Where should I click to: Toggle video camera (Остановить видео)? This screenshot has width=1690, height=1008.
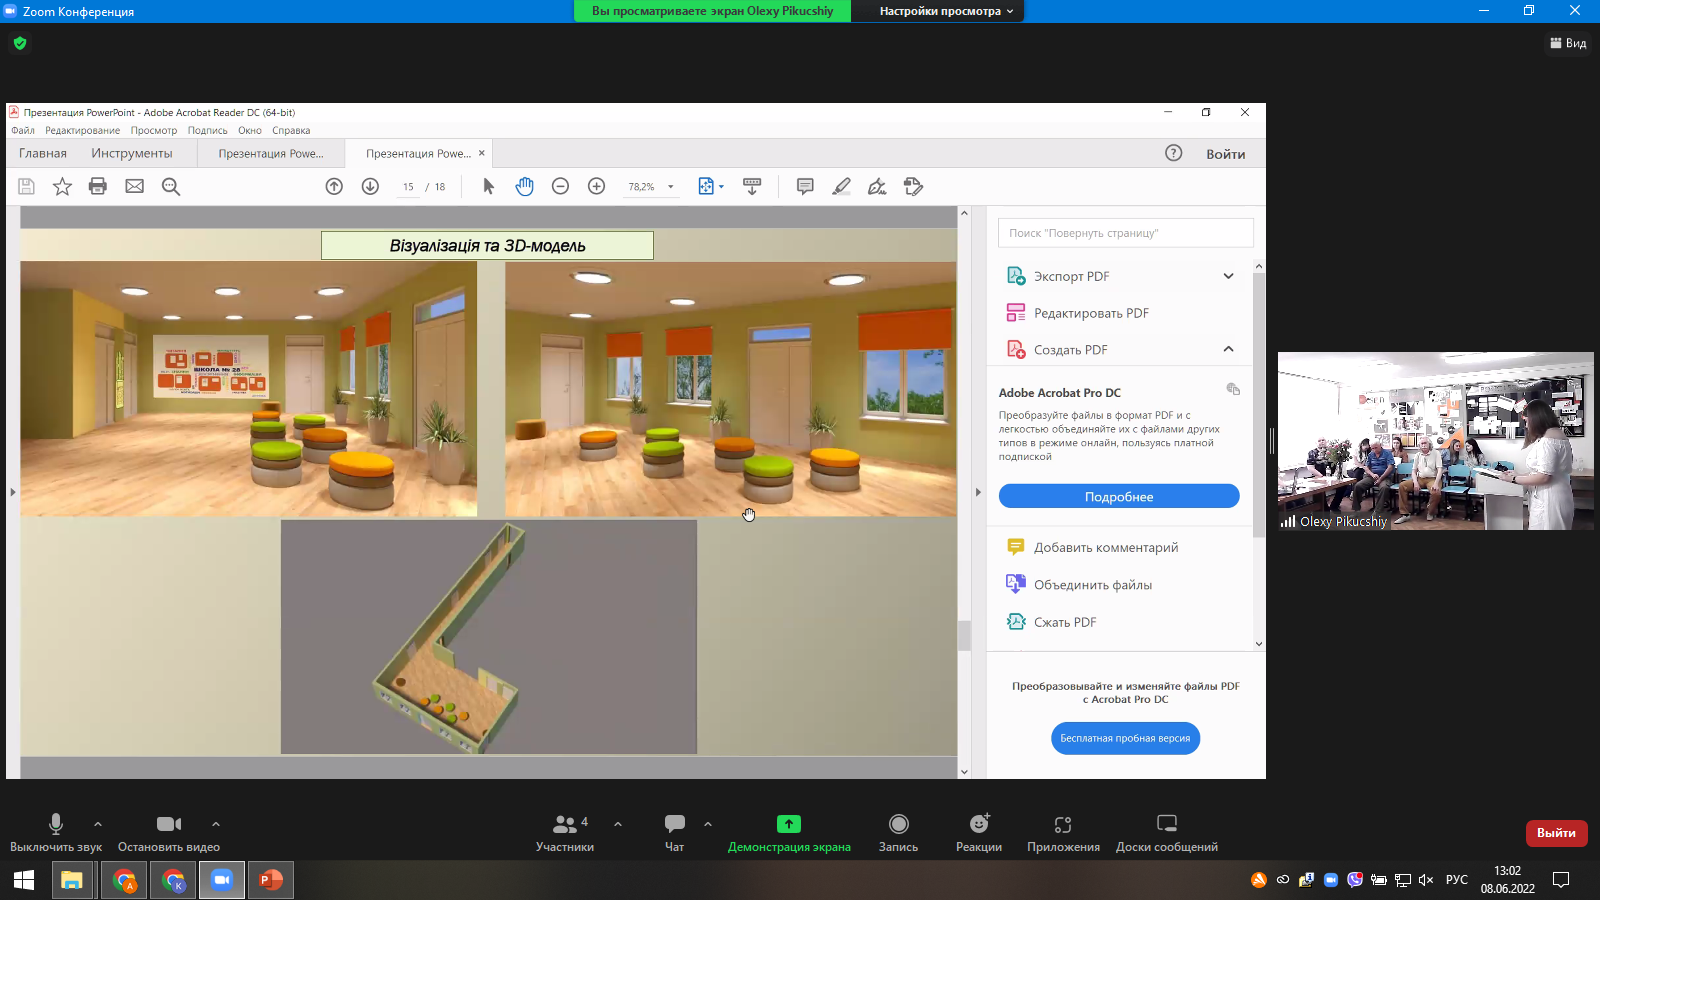tap(169, 832)
